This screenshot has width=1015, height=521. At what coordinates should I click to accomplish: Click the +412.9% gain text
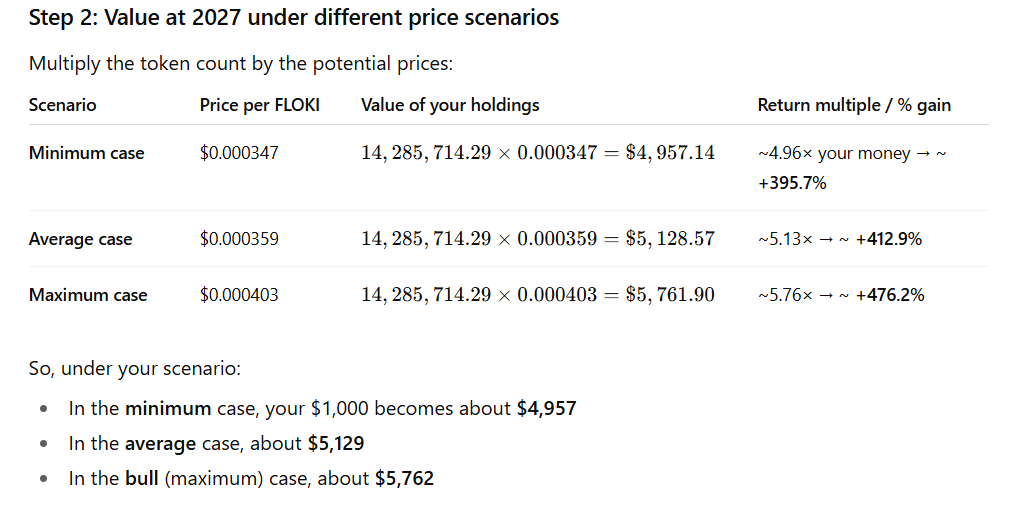tap(889, 239)
